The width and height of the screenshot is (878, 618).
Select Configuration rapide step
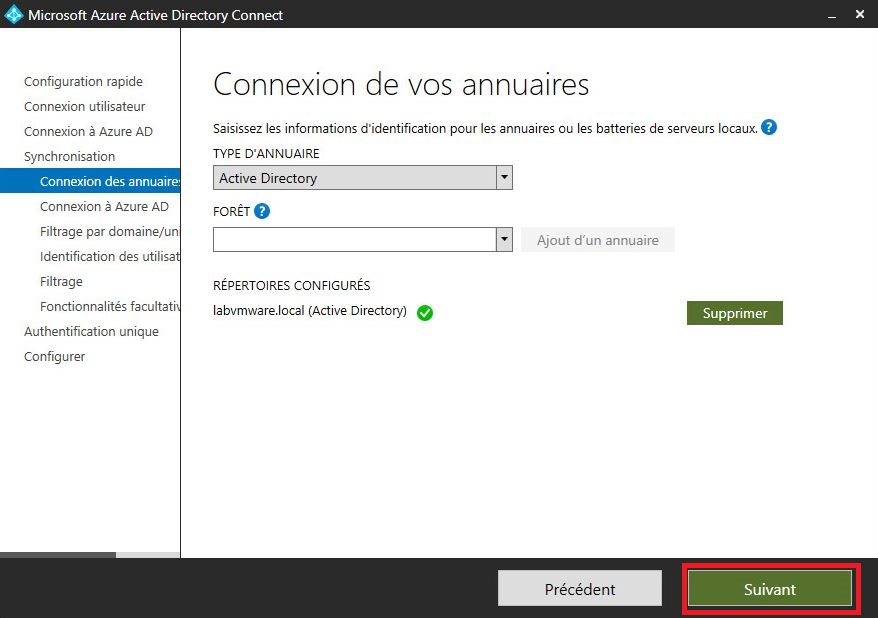tap(83, 82)
